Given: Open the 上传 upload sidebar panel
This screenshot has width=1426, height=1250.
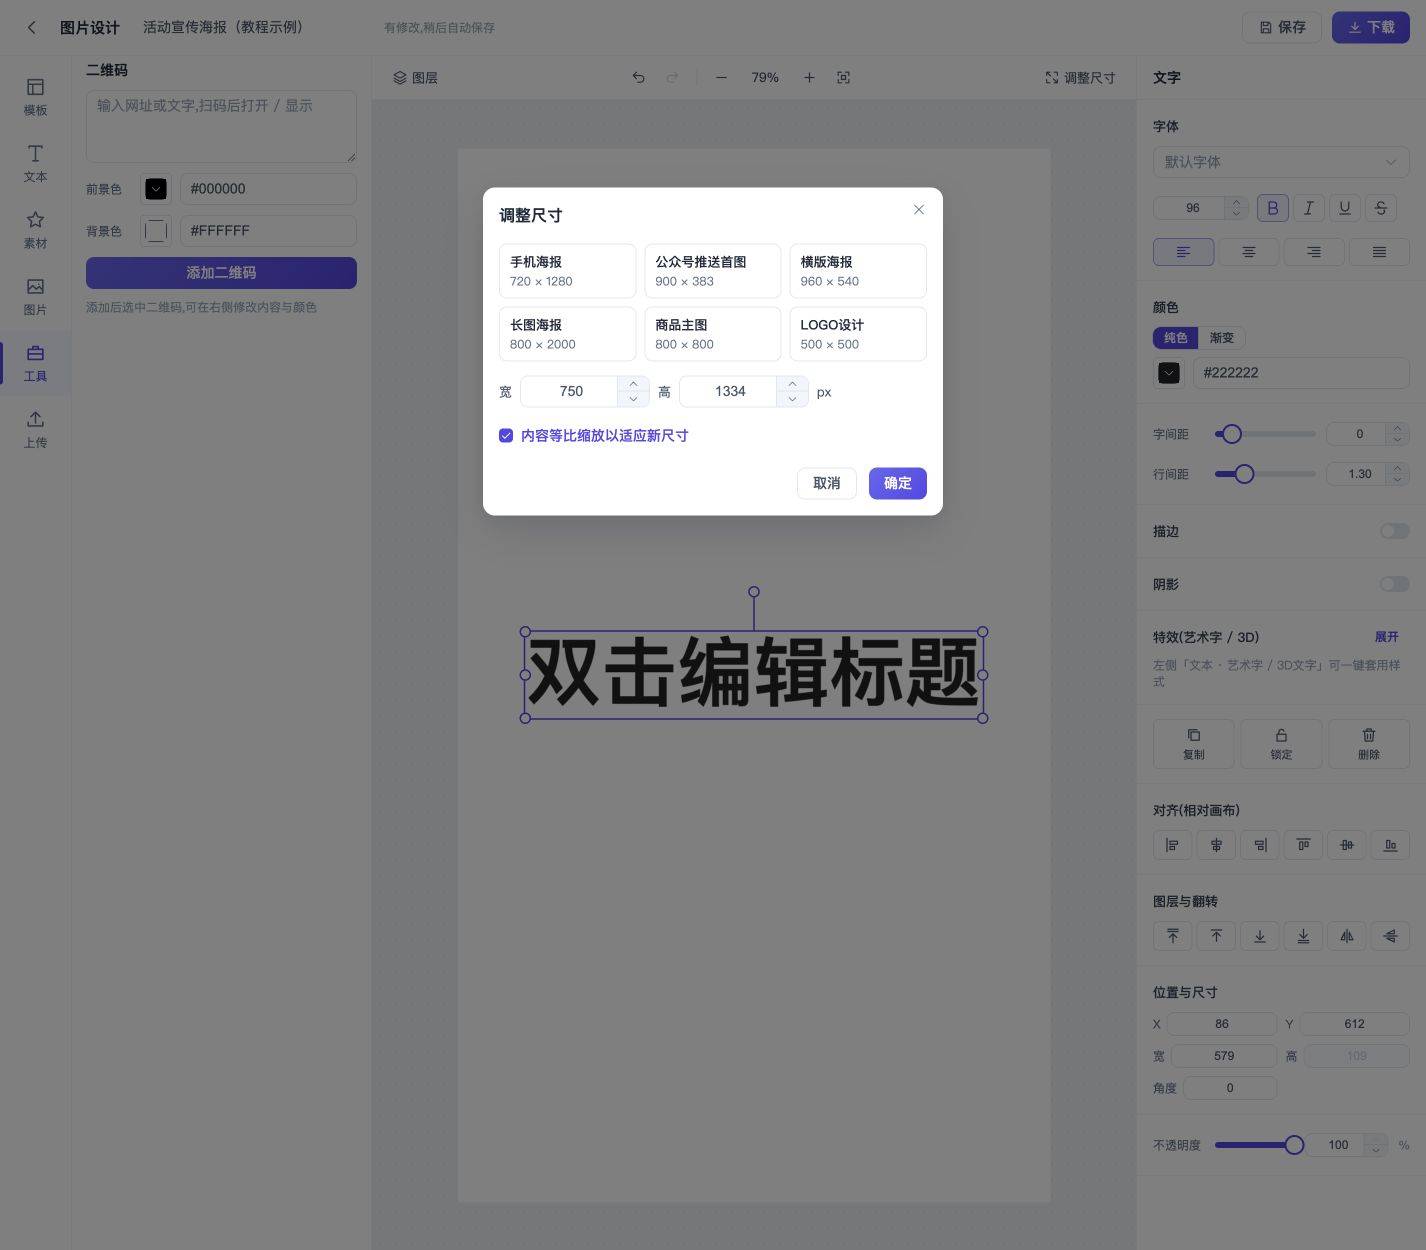Looking at the screenshot, I should (35, 429).
